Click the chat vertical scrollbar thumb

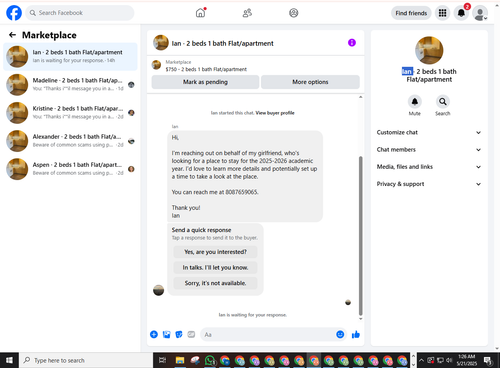(x=360, y=236)
